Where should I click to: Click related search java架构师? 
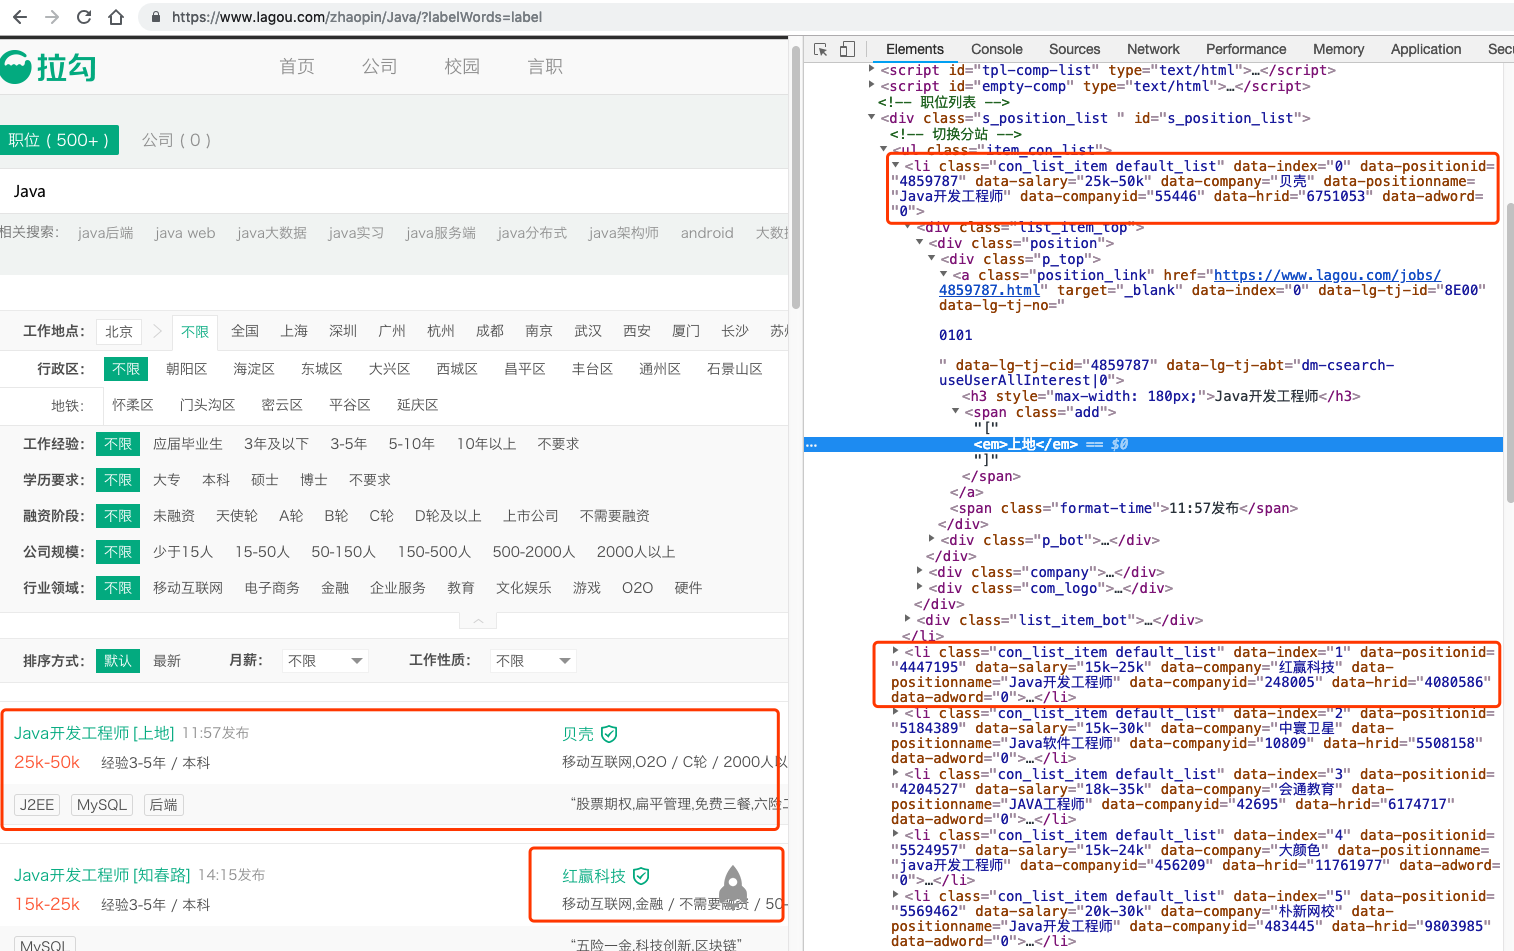click(623, 233)
